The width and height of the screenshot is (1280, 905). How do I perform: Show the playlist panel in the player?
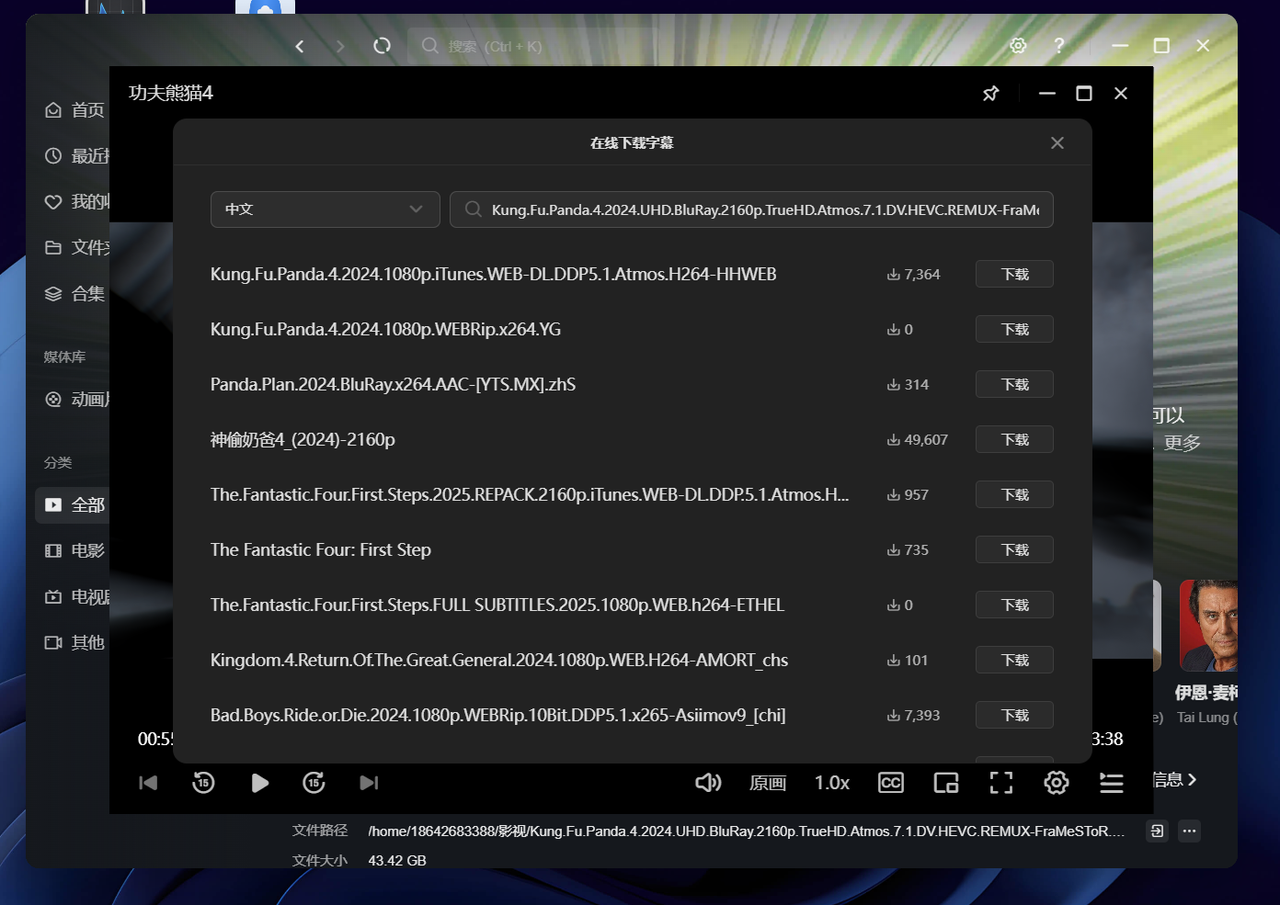click(1111, 783)
